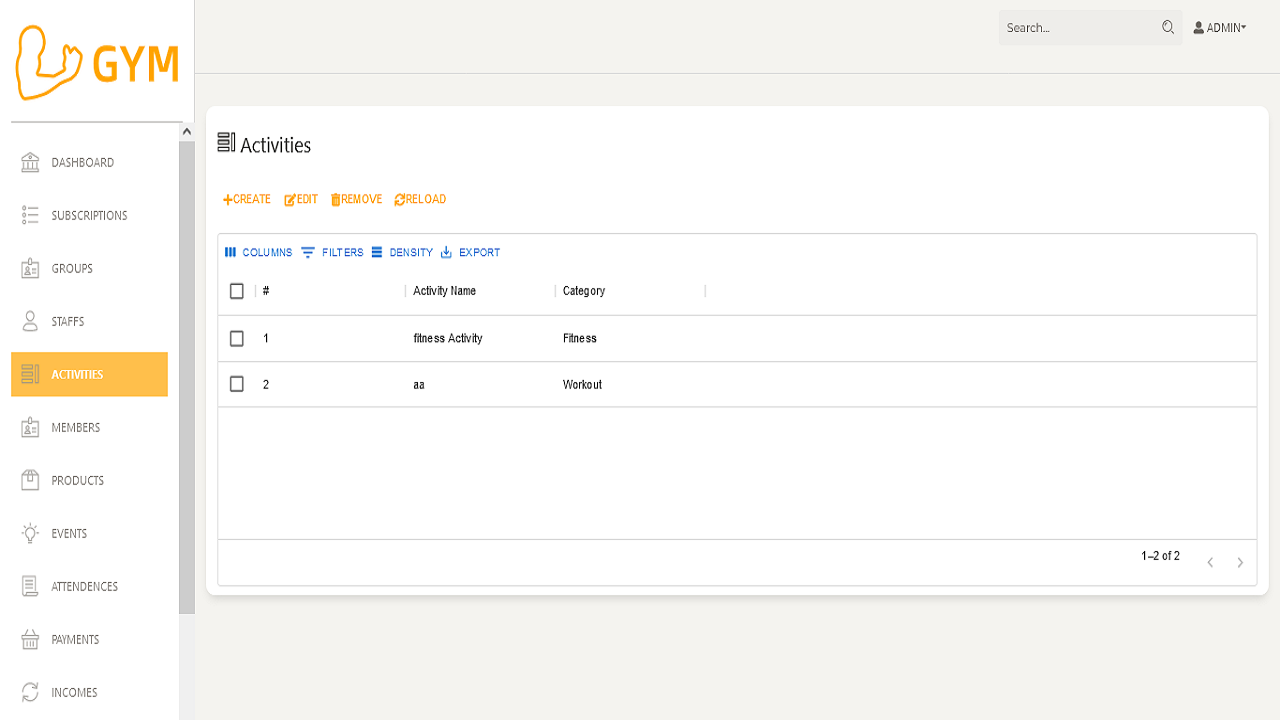
Task: Switch to the Incomes section
Action: click(74, 692)
